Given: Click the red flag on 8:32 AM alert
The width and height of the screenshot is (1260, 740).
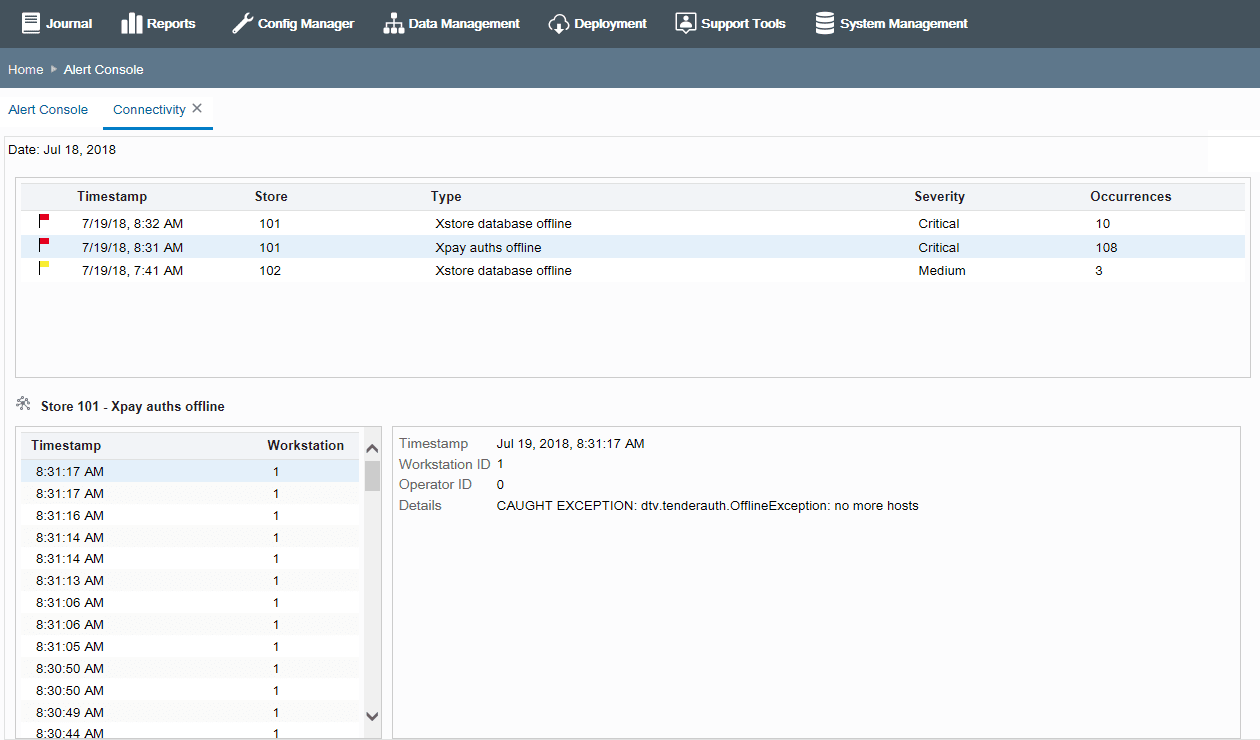Looking at the screenshot, I should [44, 220].
